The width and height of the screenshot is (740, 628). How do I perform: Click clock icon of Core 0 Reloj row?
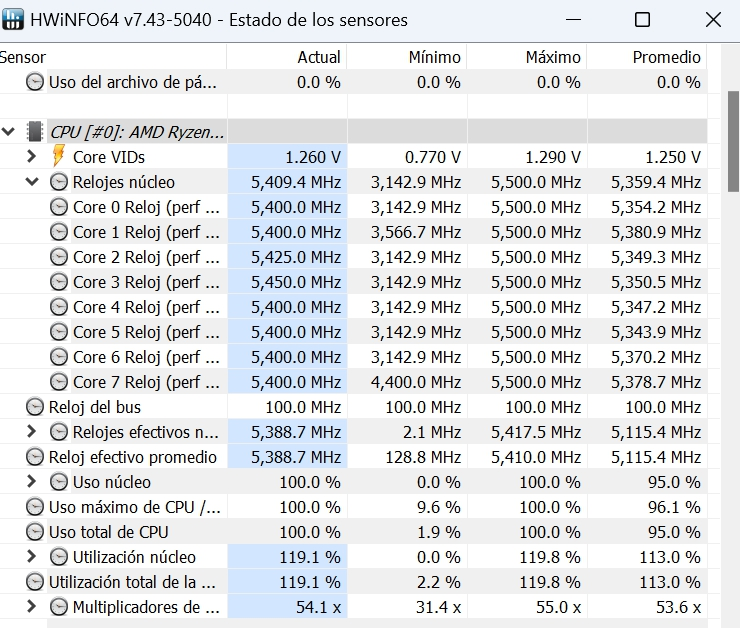click(59, 207)
